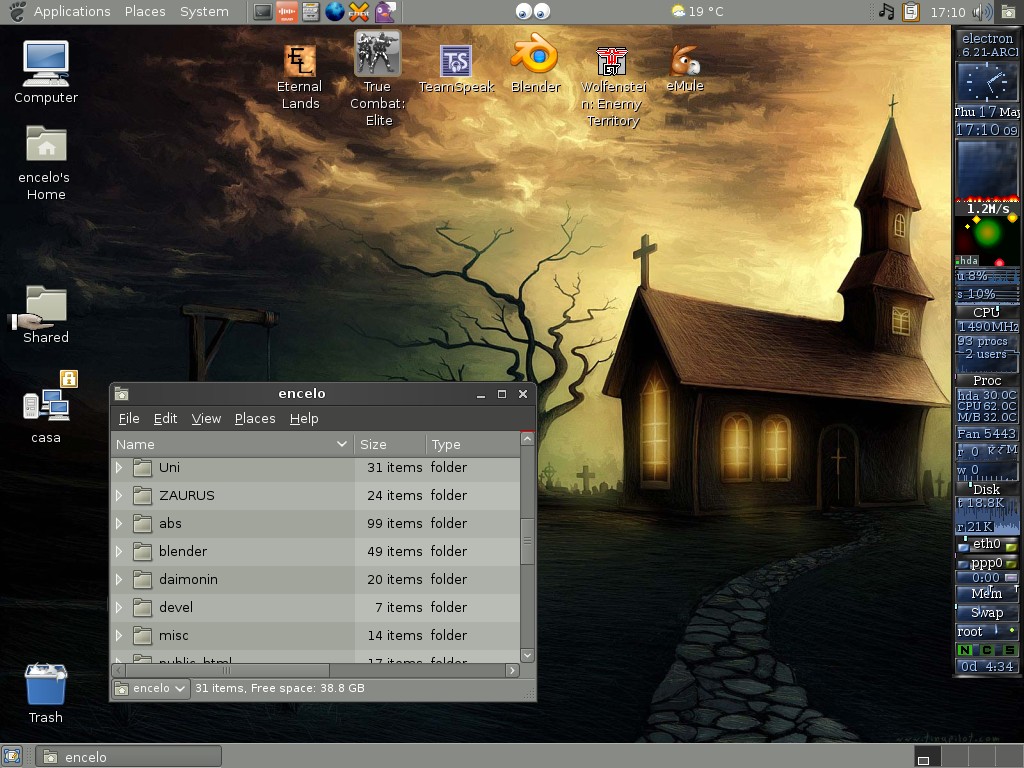This screenshot has height=768, width=1024.
Task: Sort the file list by Size column
Action: (x=389, y=444)
